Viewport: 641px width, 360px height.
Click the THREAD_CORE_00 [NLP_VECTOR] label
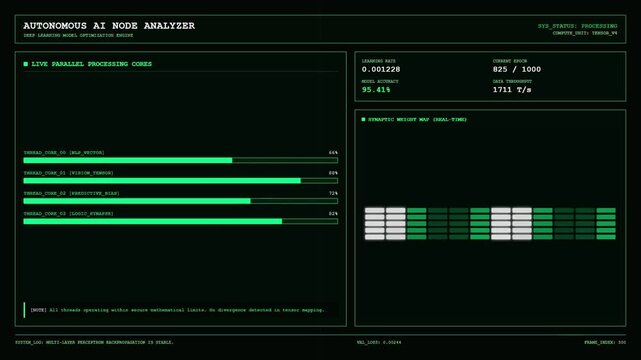64,152
